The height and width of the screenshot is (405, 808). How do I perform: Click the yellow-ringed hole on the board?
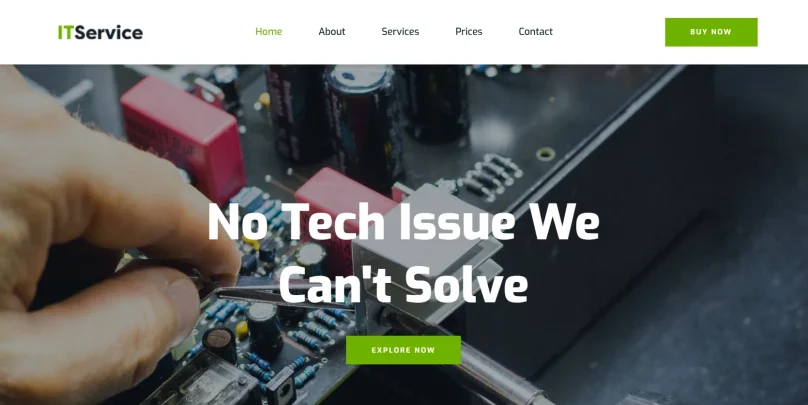click(x=545, y=154)
